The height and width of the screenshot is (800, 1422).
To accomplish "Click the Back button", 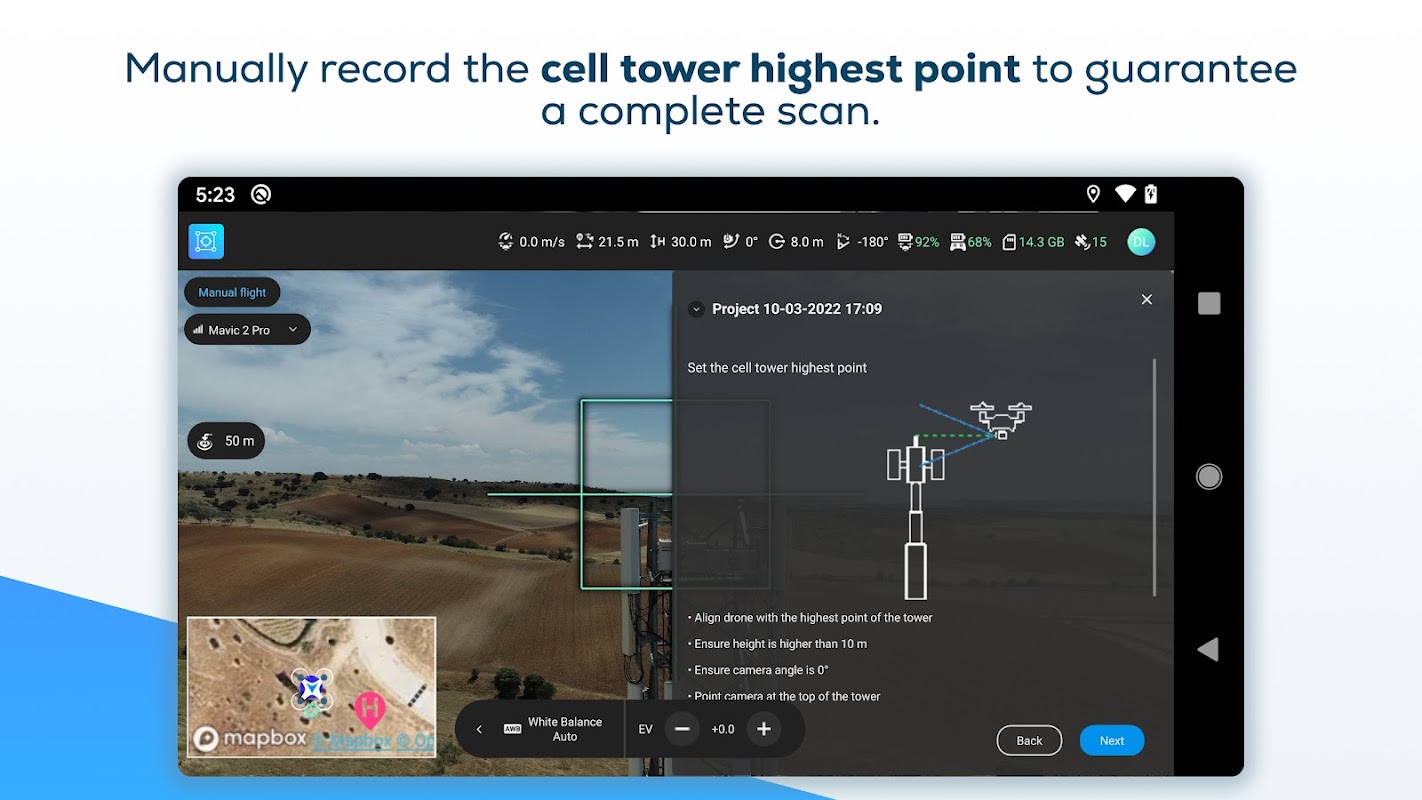I will tap(1029, 741).
